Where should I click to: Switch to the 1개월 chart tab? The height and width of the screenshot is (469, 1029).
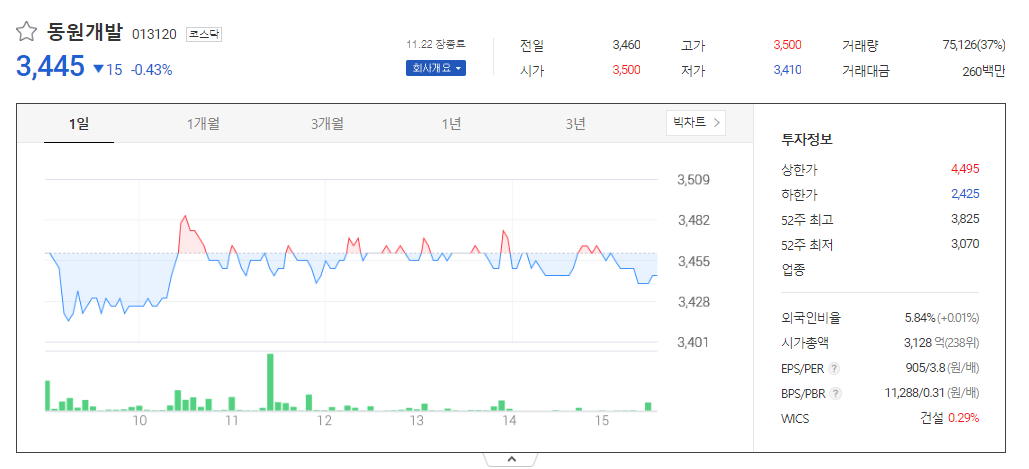[x=203, y=123]
